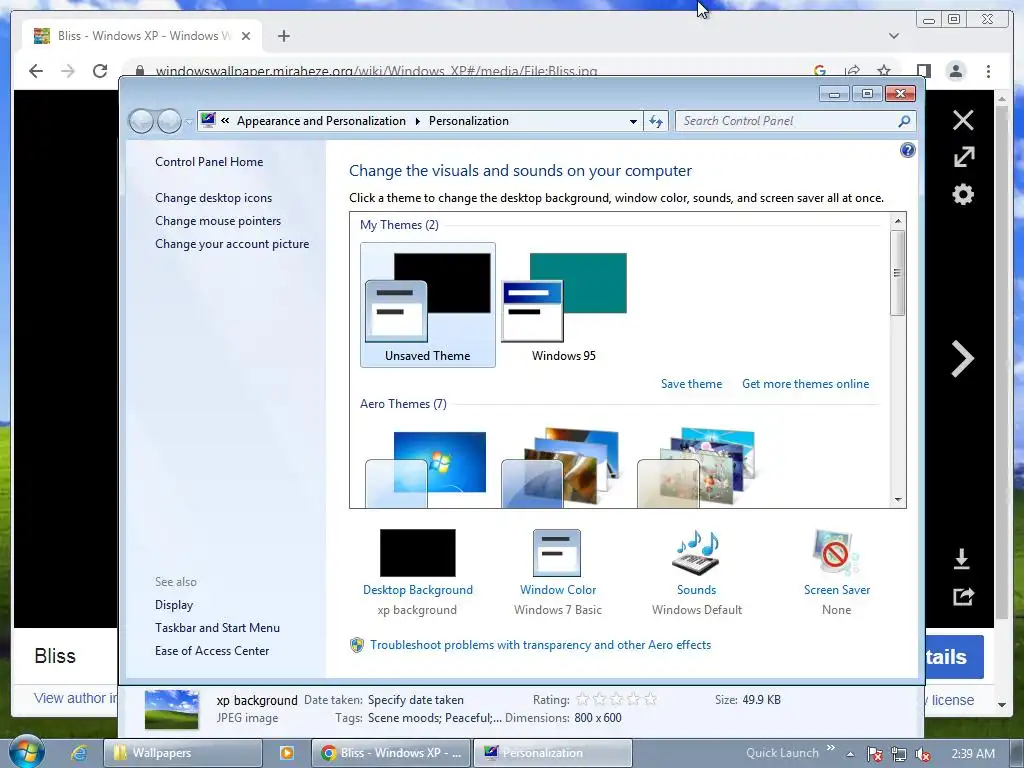Open the Desktop Background black preview icon

417,552
